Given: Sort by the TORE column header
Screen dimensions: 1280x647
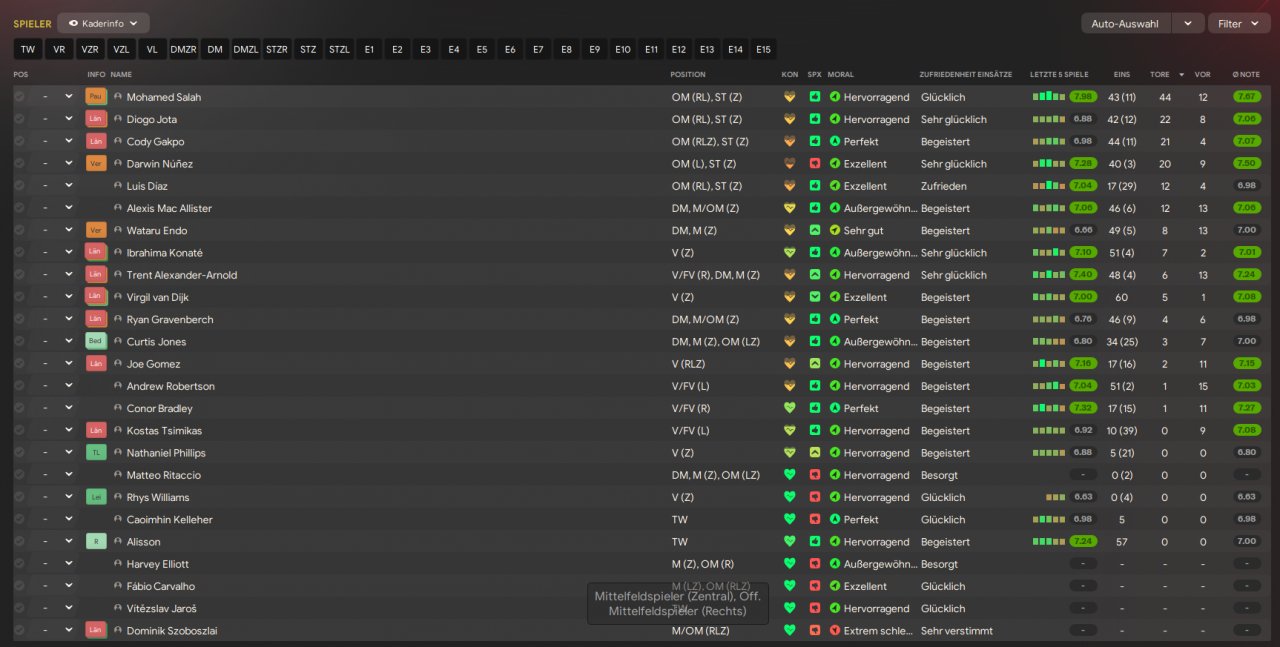Looking at the screenshot, I should [1160, 74].
